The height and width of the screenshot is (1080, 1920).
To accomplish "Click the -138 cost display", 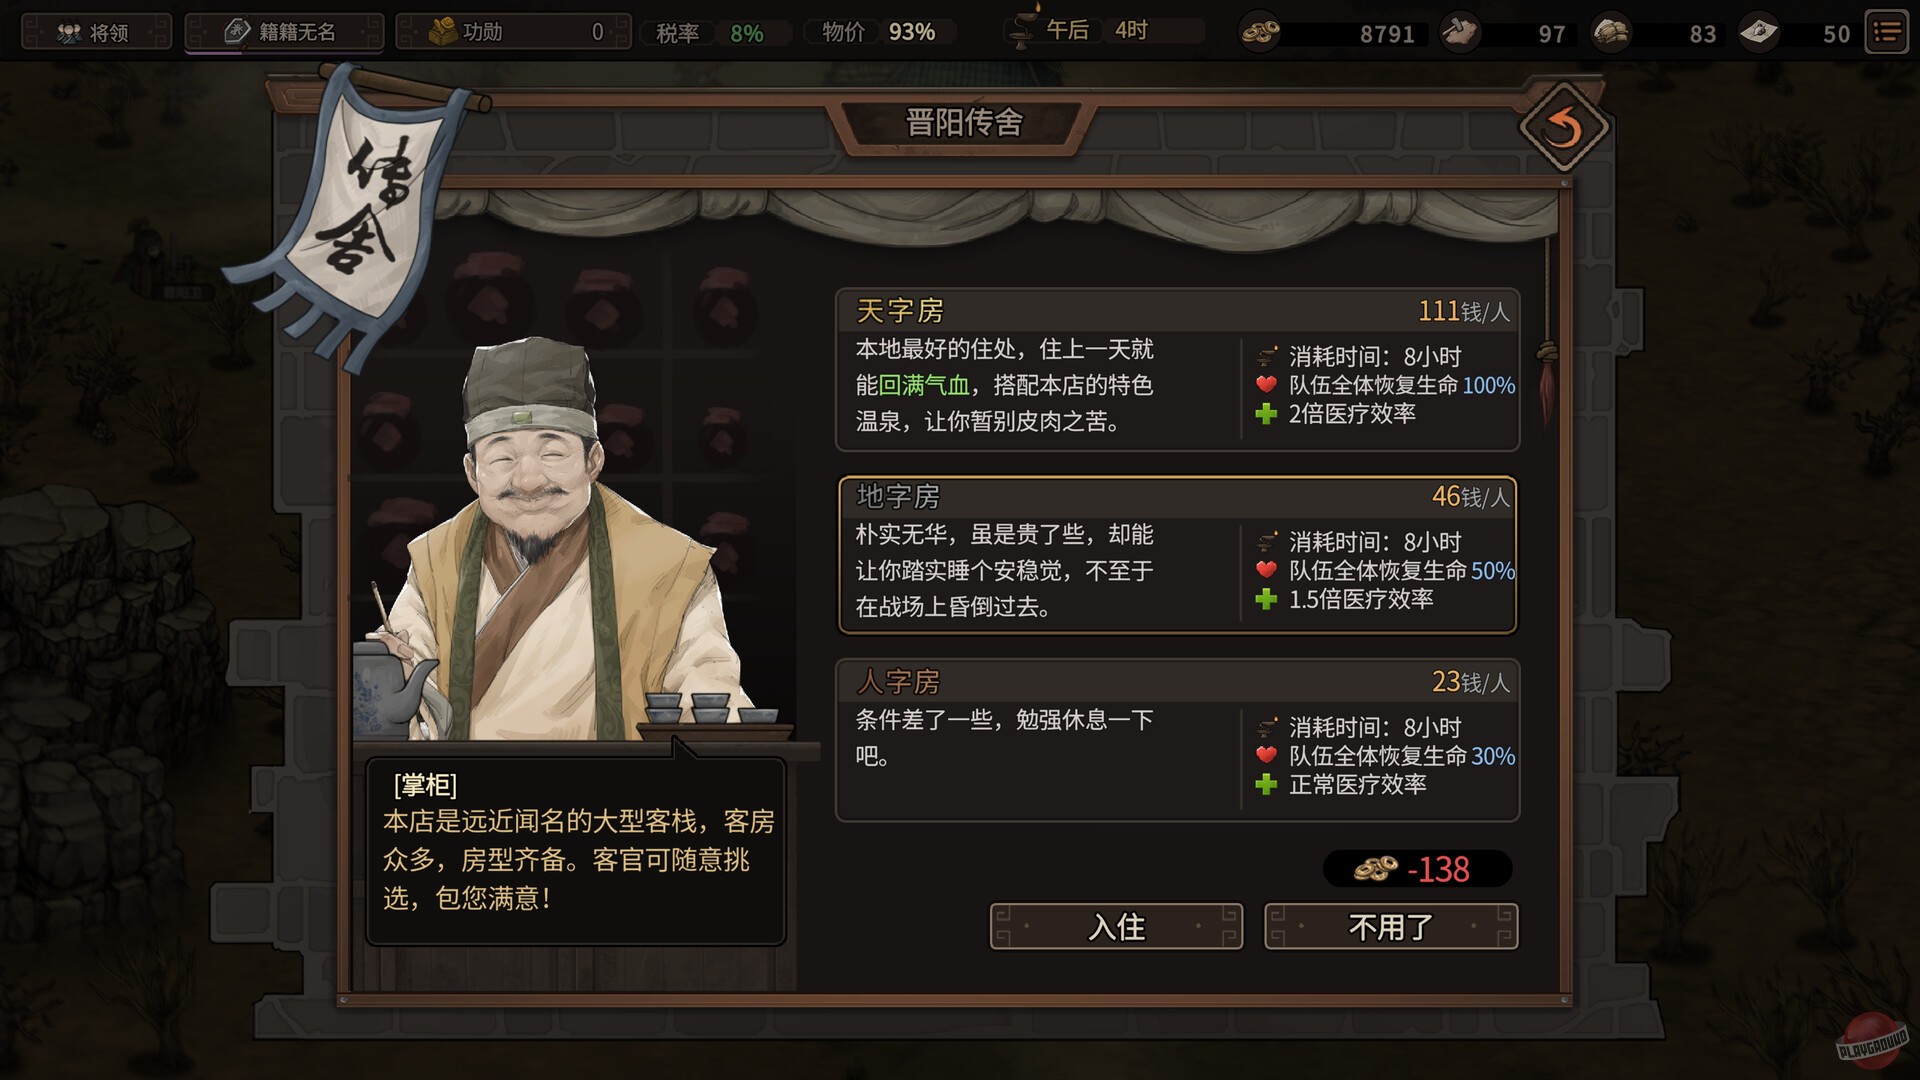I will tap(1417, 869).
